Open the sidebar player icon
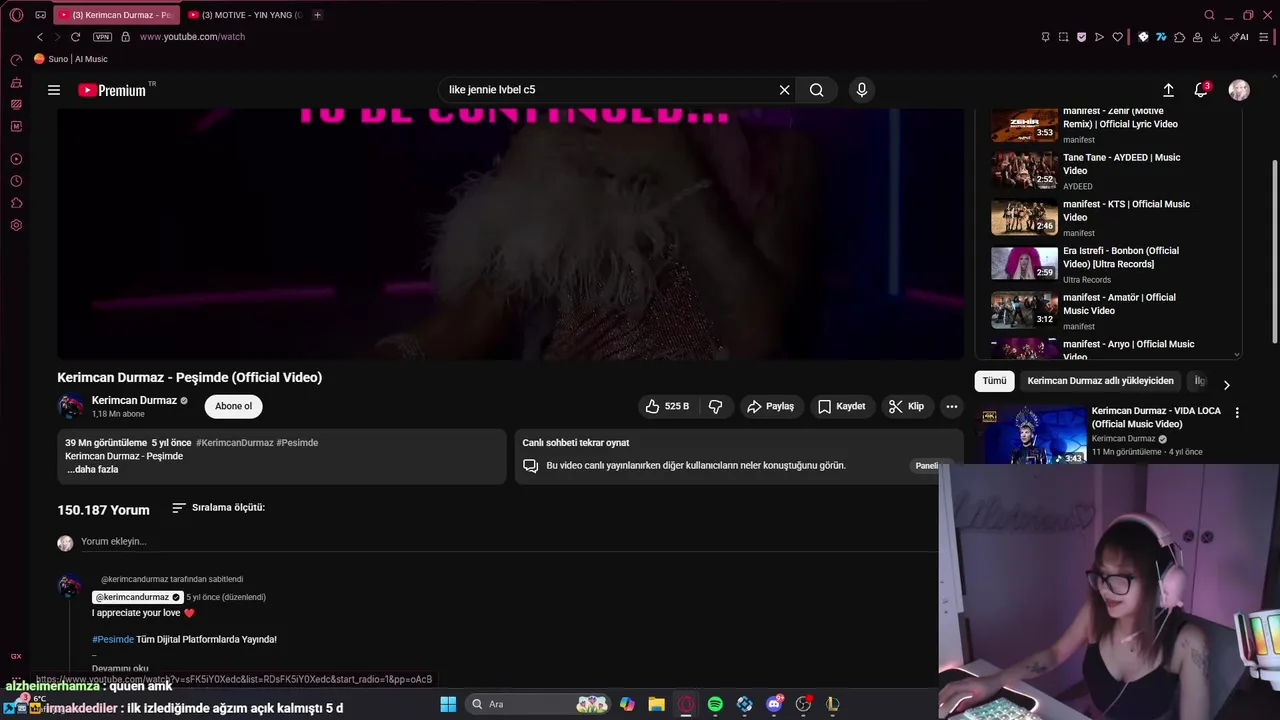This screenshot has height=720, width=1280. tap(16, 159)
